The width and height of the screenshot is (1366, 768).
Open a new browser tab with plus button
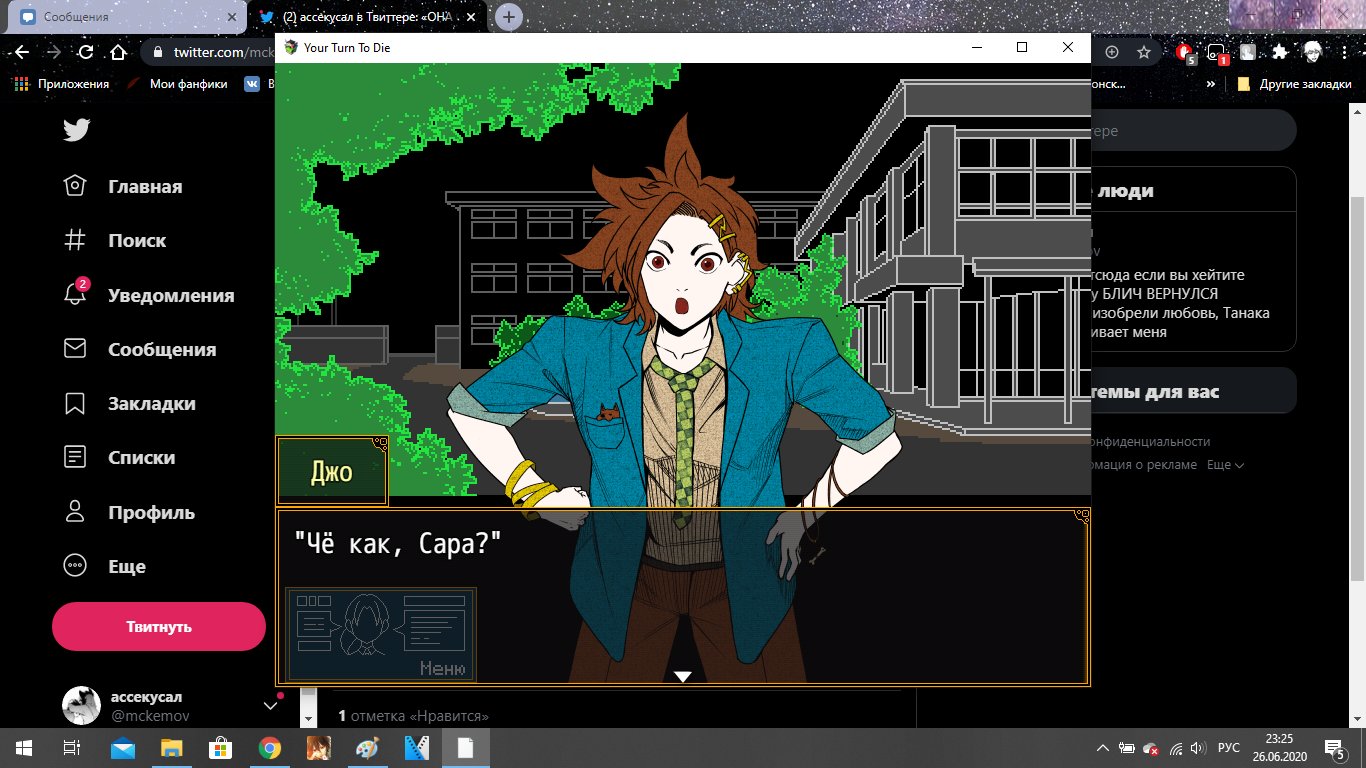pyautogui.click(x=509, y=17)
